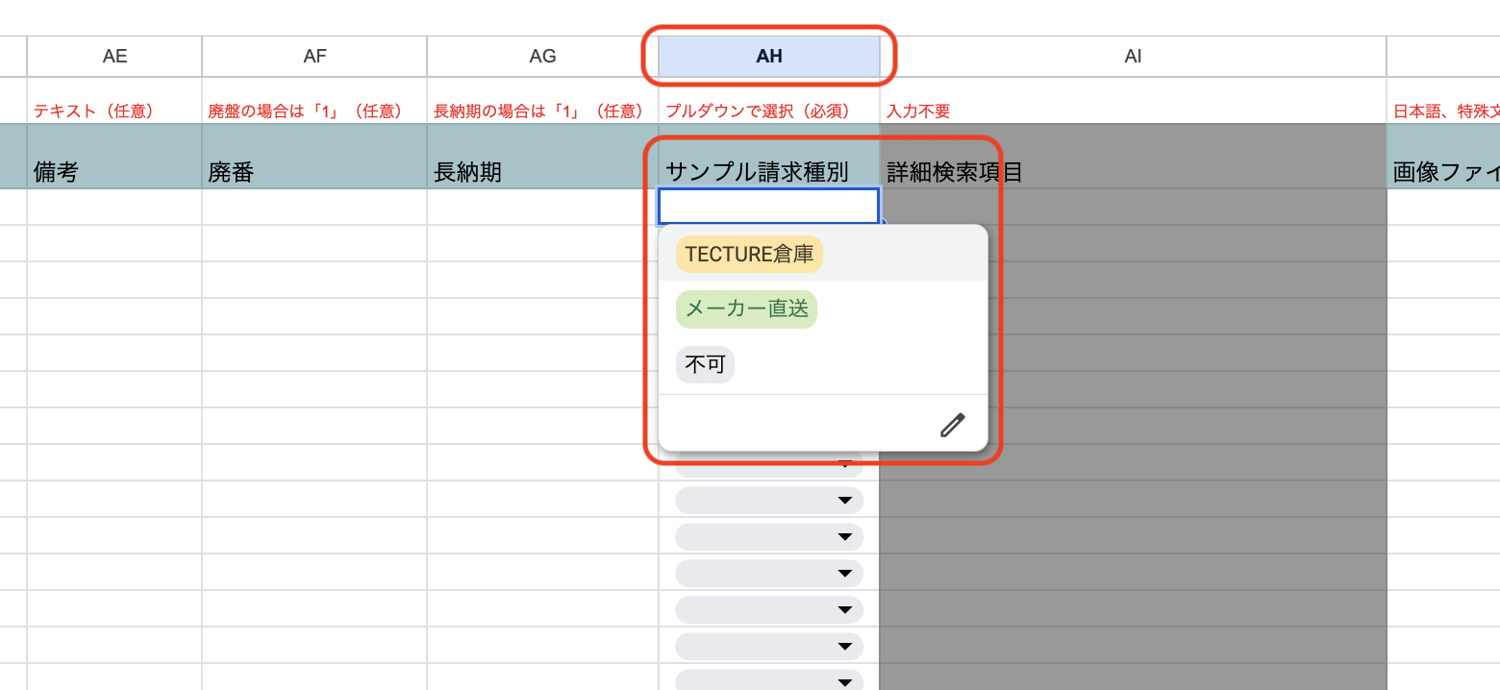Click the note プルダウンで選択（必須）
Image resolution: width=1500 pixels, height=690 pixels.
[758, 111]
